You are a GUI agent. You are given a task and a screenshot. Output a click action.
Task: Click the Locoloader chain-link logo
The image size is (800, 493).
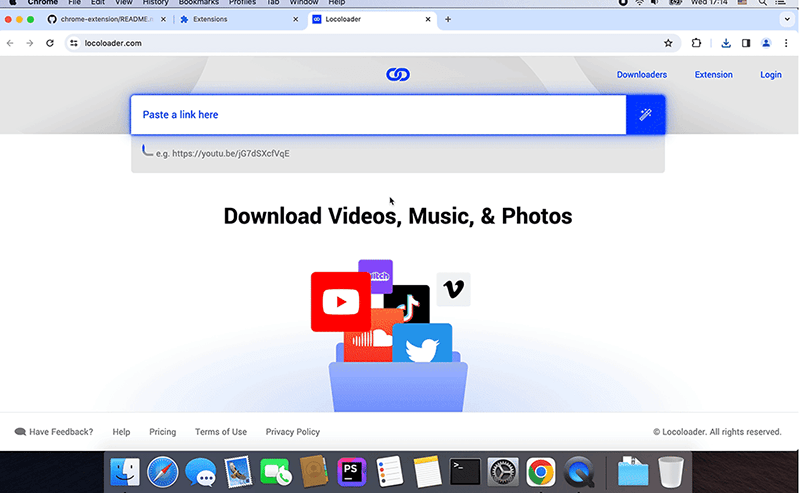point(397,75)
